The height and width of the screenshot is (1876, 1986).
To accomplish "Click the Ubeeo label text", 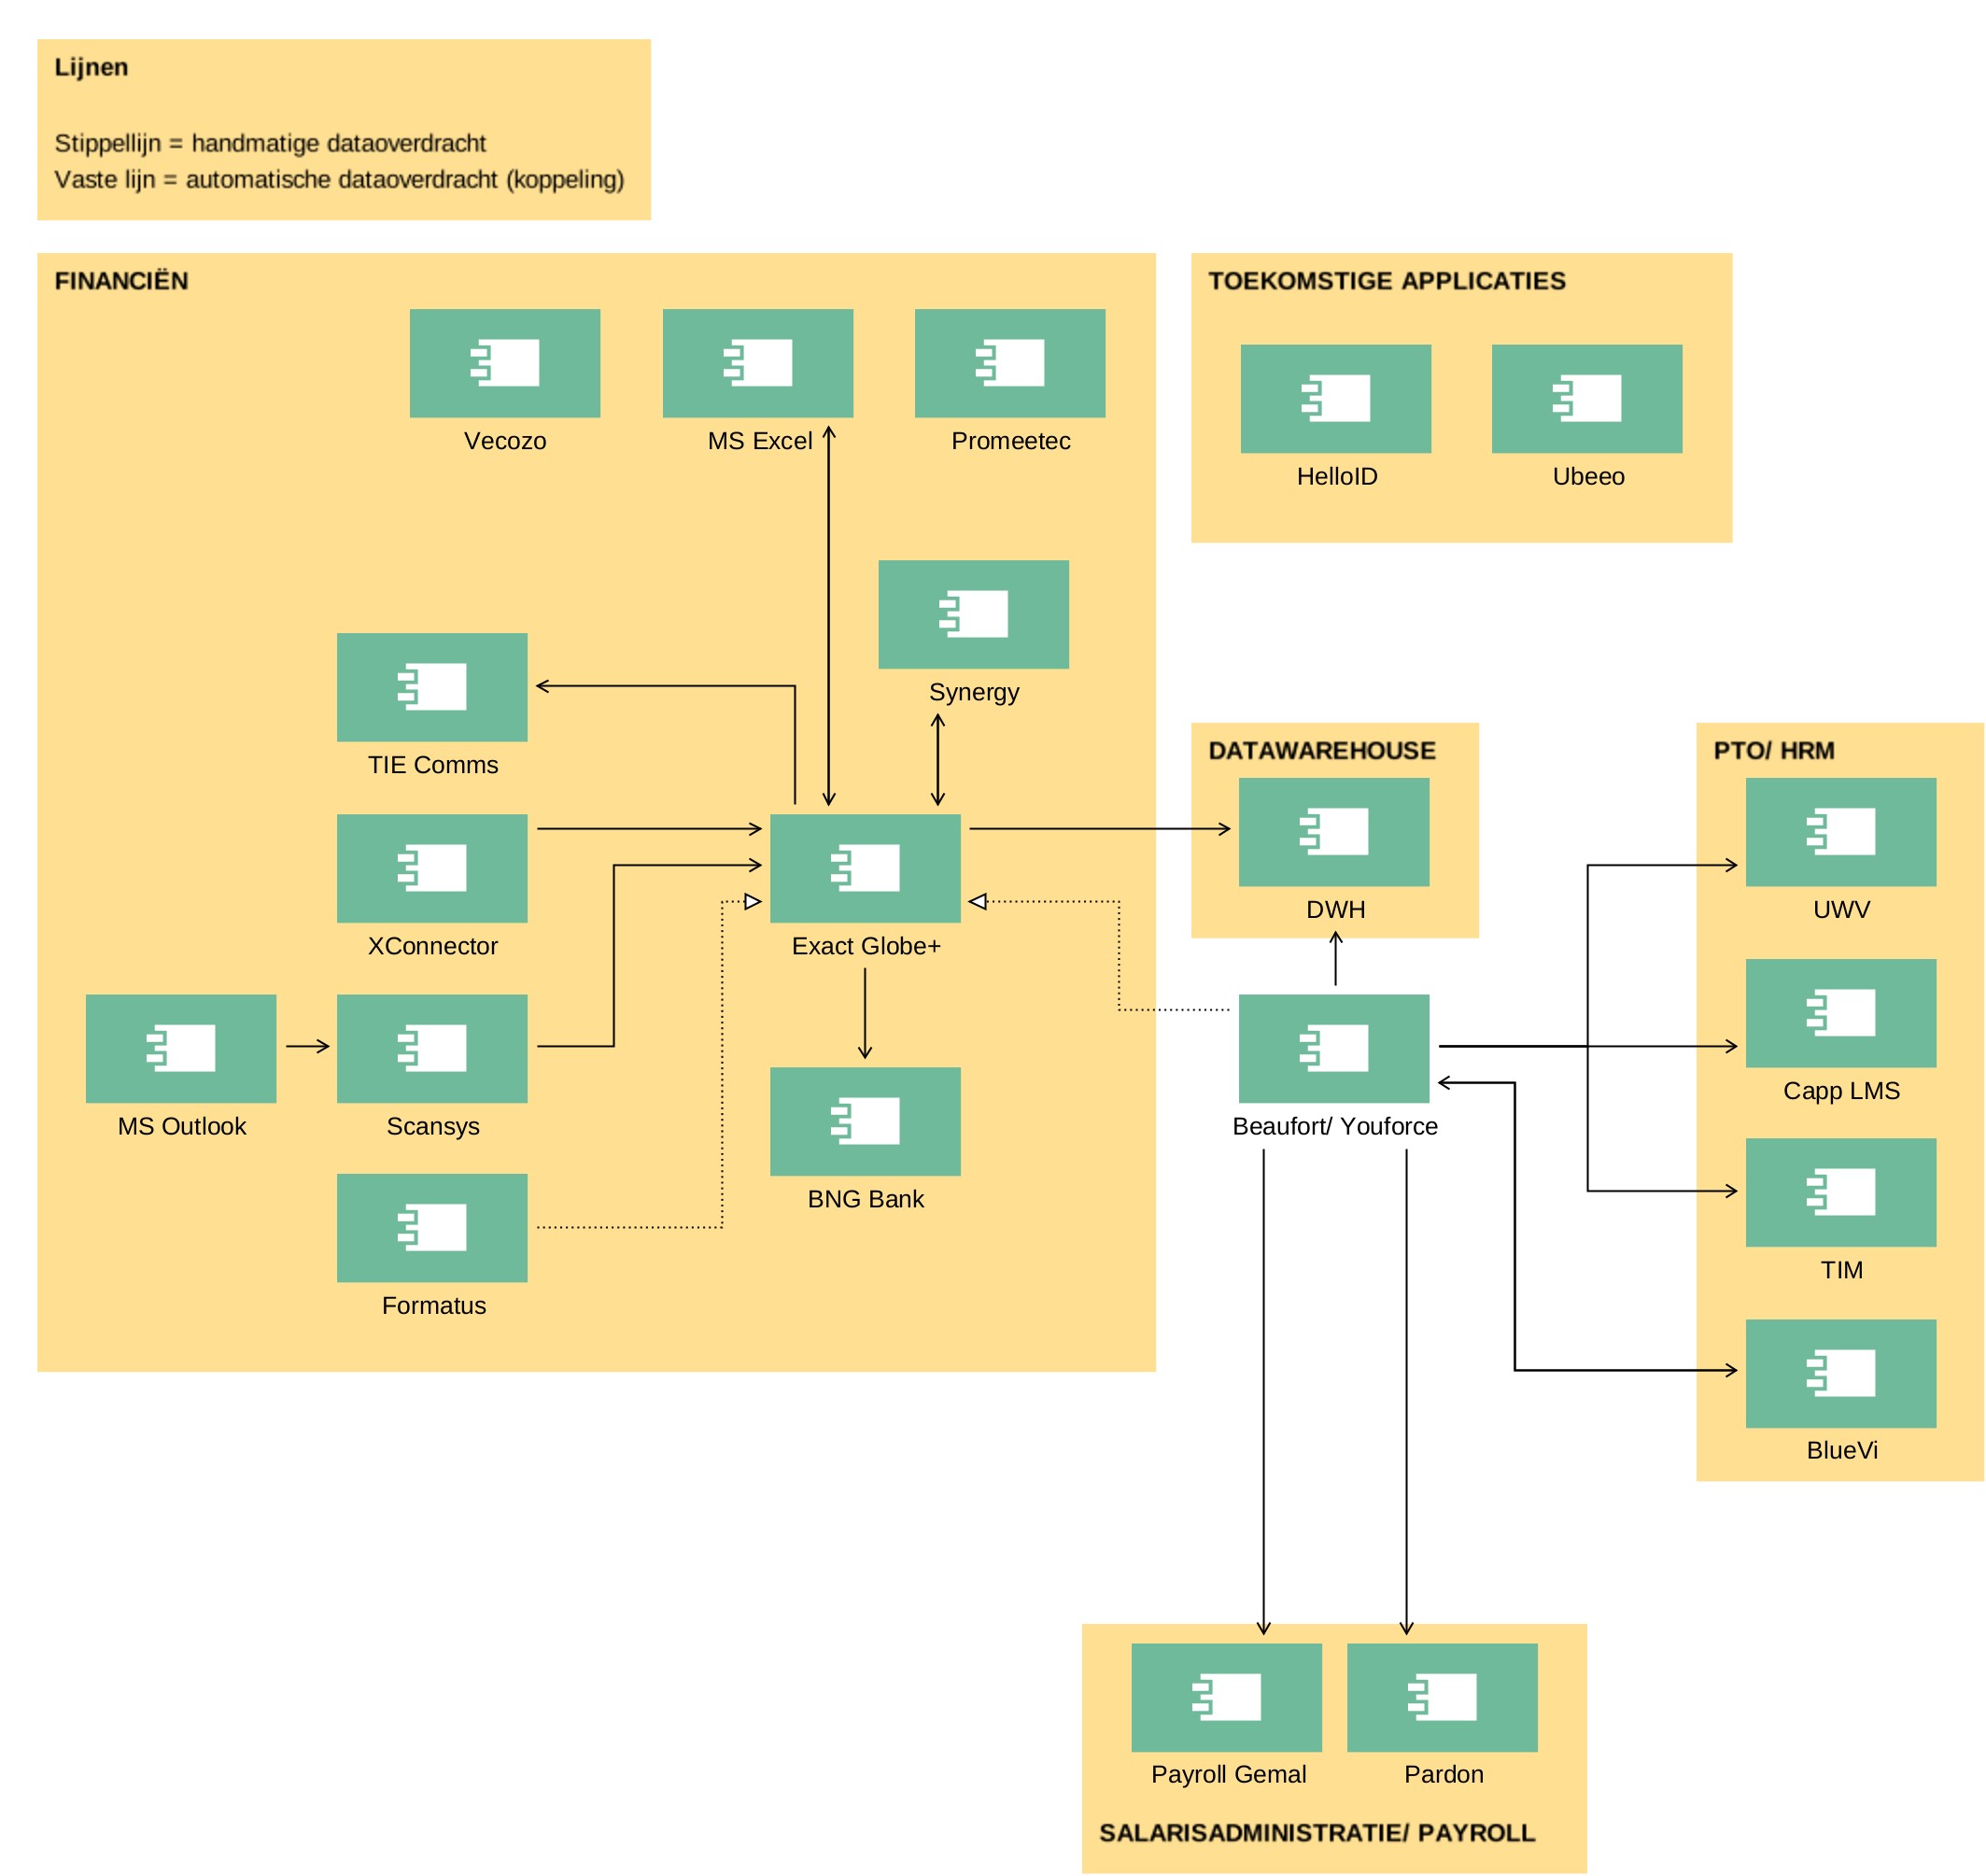I will [1589, 477].
